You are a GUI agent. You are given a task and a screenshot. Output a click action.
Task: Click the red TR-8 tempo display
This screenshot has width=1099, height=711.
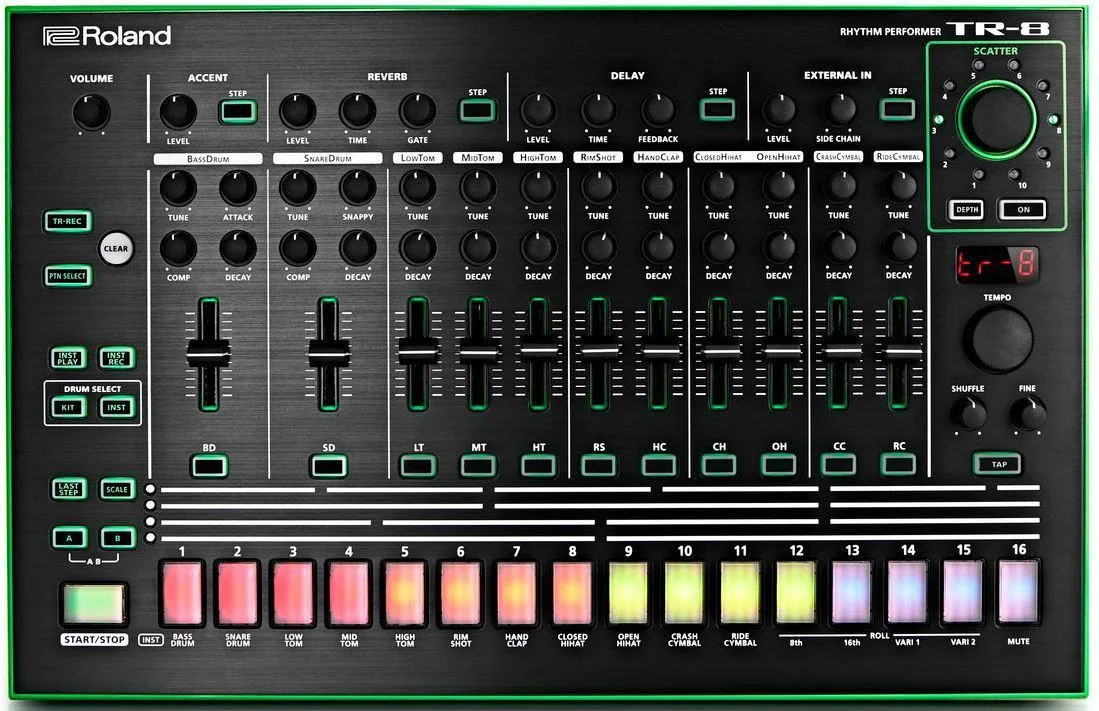click(x=997, y=264)
